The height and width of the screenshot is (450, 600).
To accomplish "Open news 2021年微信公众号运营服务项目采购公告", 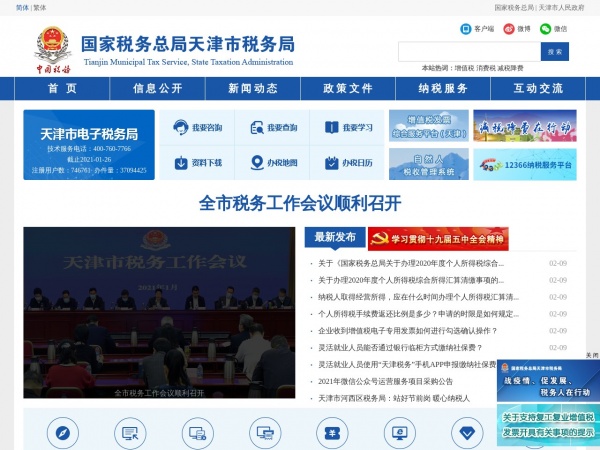I will [x=385, y=381].
